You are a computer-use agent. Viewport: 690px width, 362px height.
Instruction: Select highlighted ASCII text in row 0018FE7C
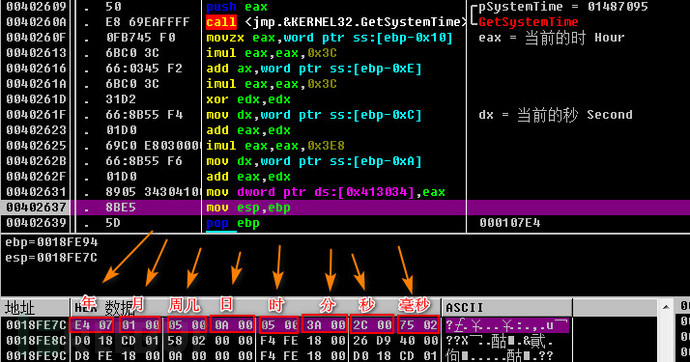click(506, 325)
